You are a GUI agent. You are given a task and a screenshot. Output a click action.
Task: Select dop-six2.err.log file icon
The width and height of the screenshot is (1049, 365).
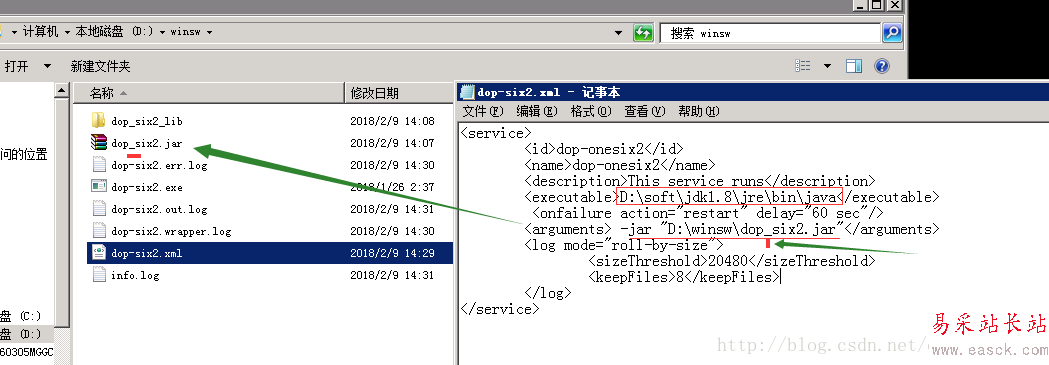click(98, 164)
